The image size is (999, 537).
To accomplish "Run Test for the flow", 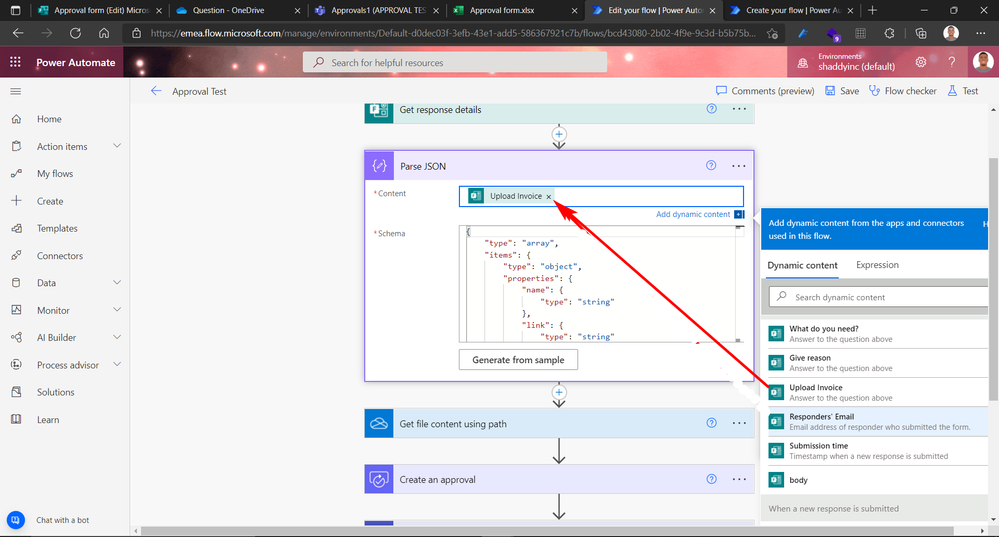I will point(963,91).
